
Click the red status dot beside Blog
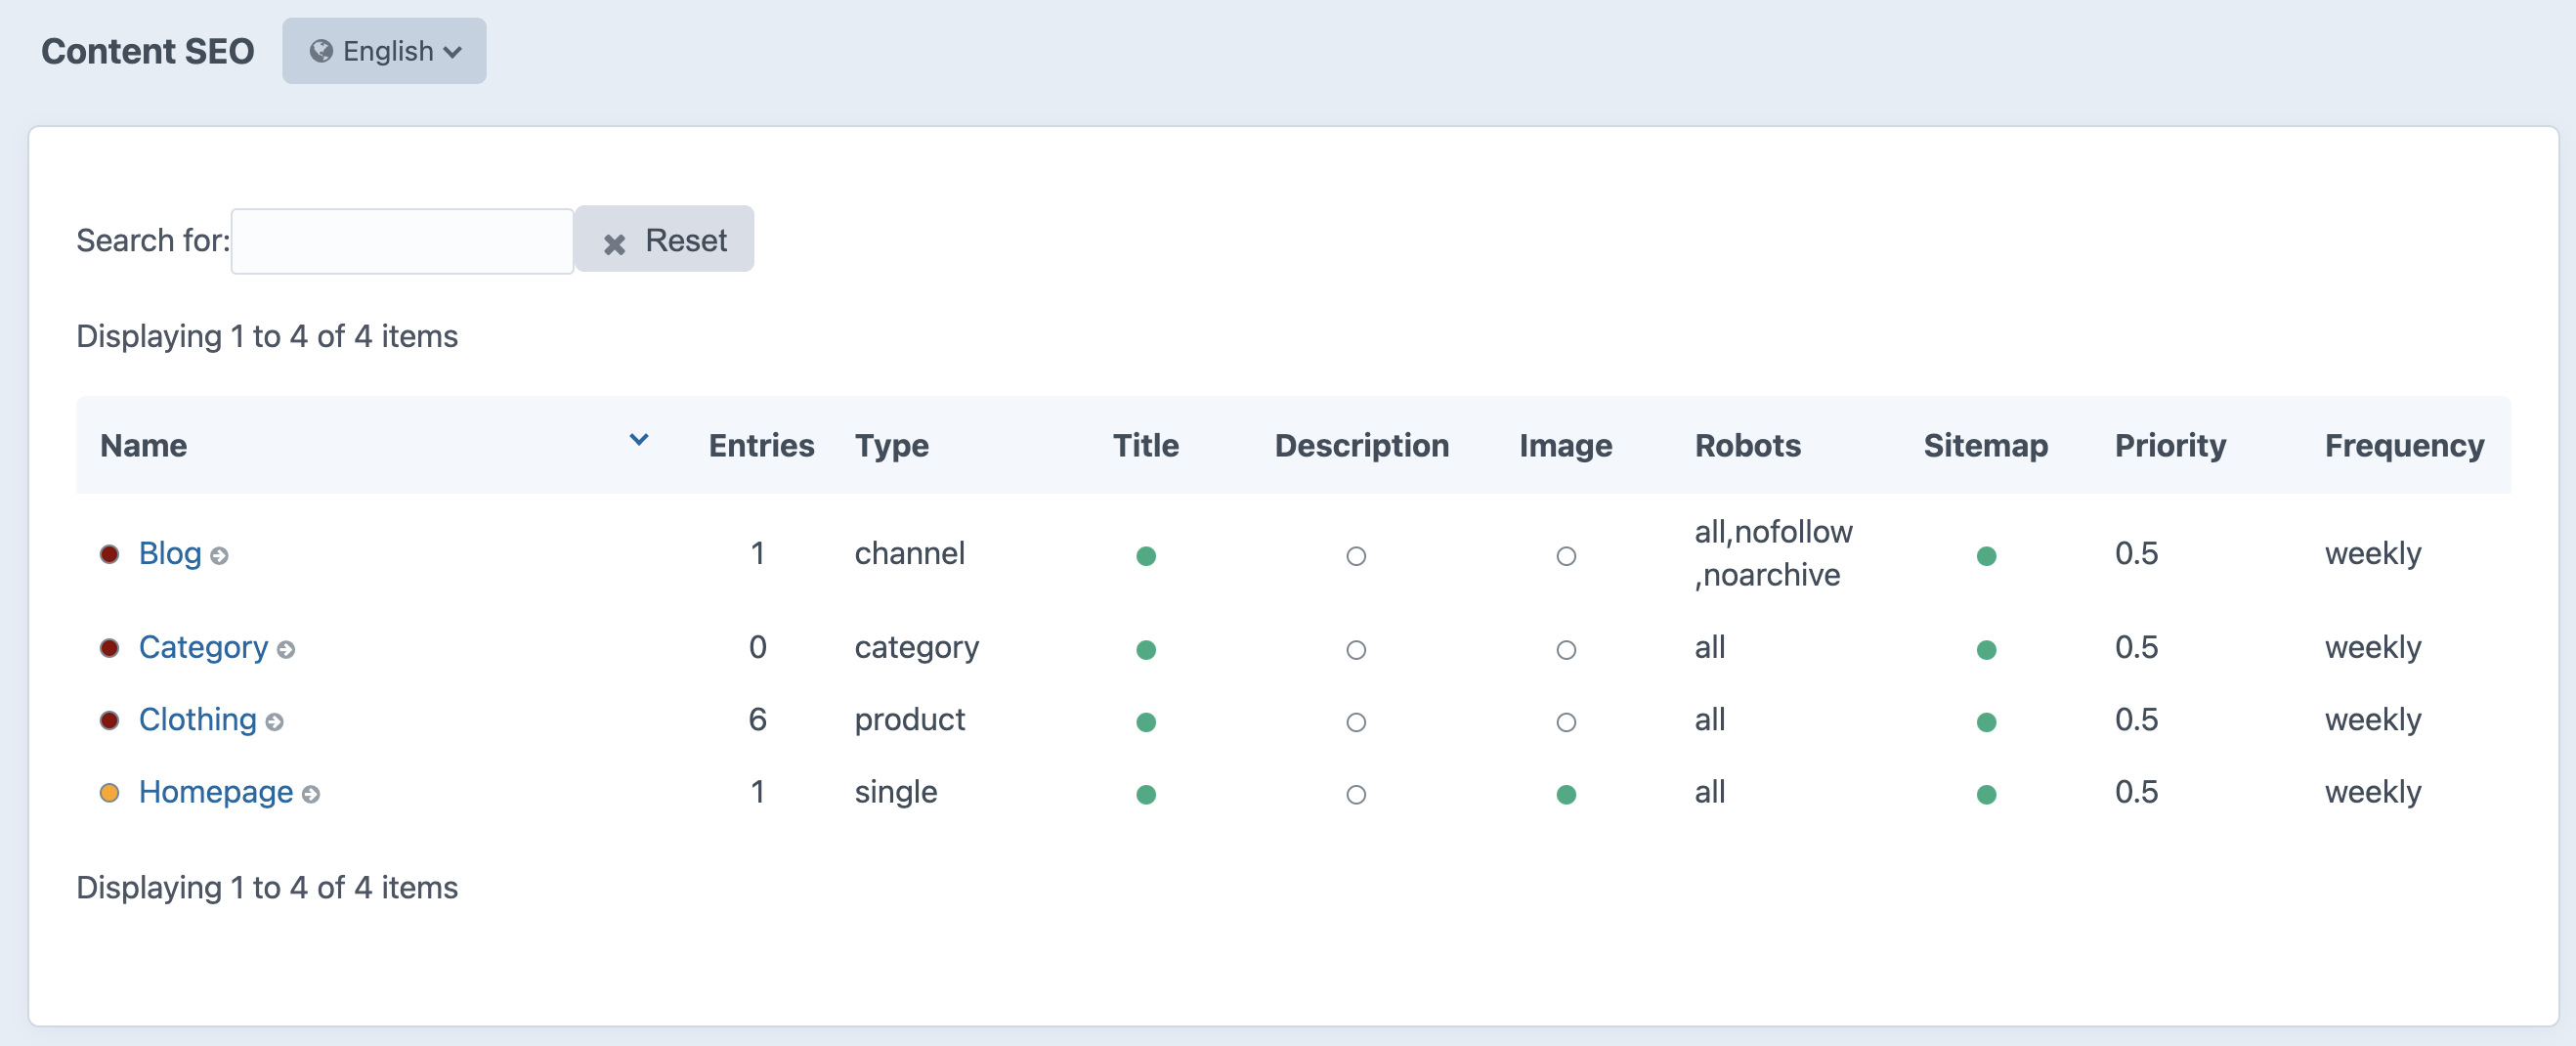tap(110, 553)
